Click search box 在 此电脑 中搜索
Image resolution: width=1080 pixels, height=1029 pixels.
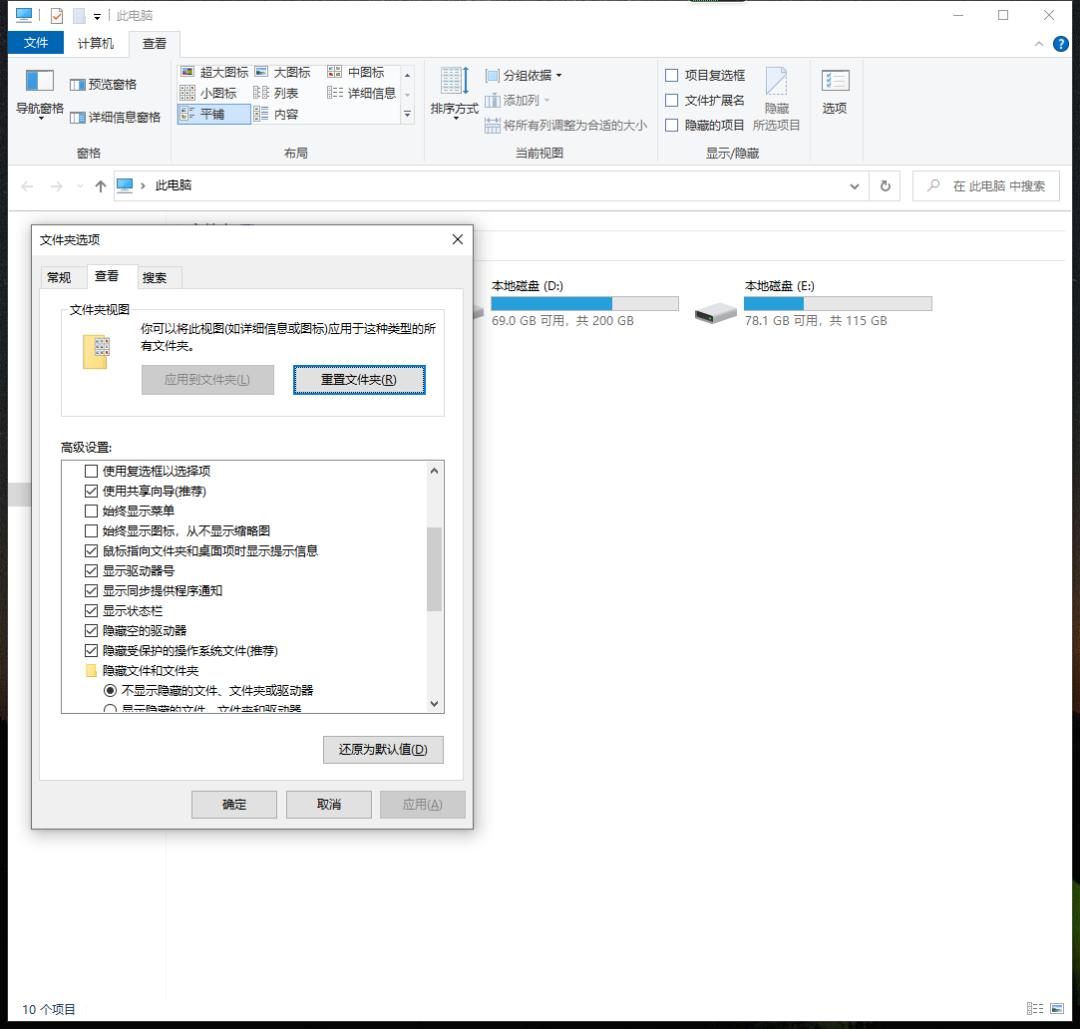coord(986,186)
